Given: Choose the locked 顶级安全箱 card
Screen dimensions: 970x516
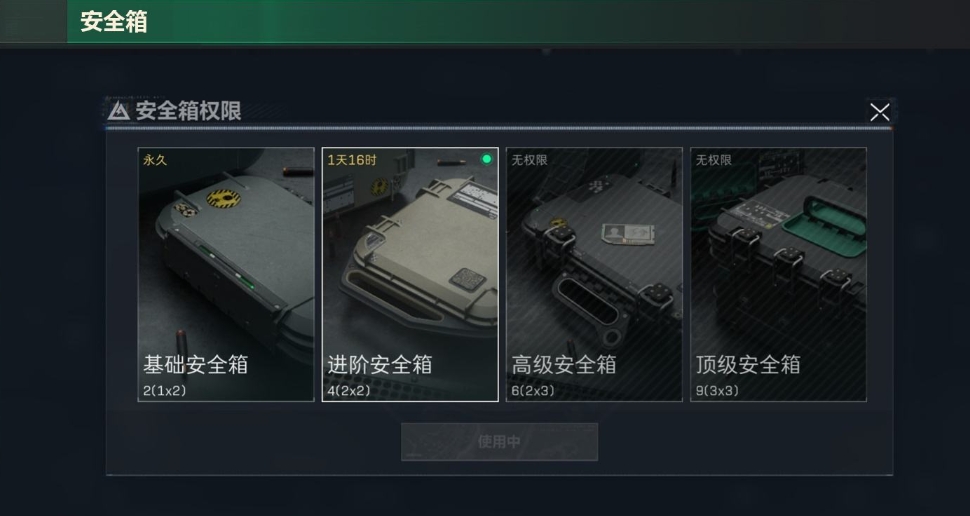Looking at the screenshot, I should (778, 275).
